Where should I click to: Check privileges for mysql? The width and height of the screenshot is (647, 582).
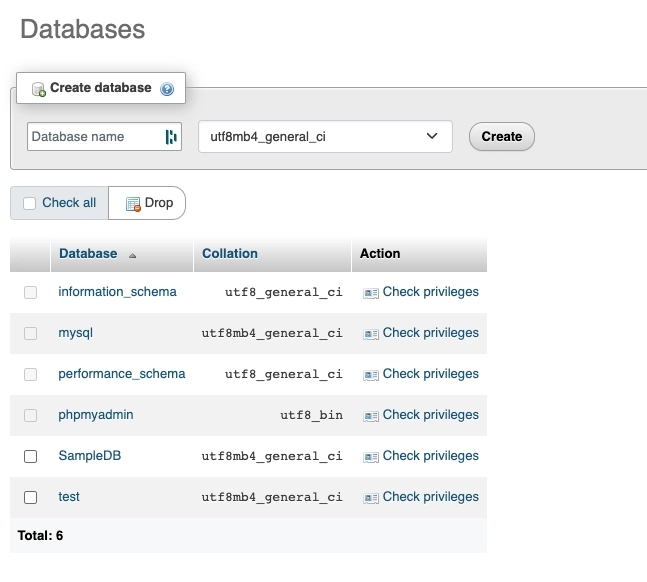(x=430, y=333)
